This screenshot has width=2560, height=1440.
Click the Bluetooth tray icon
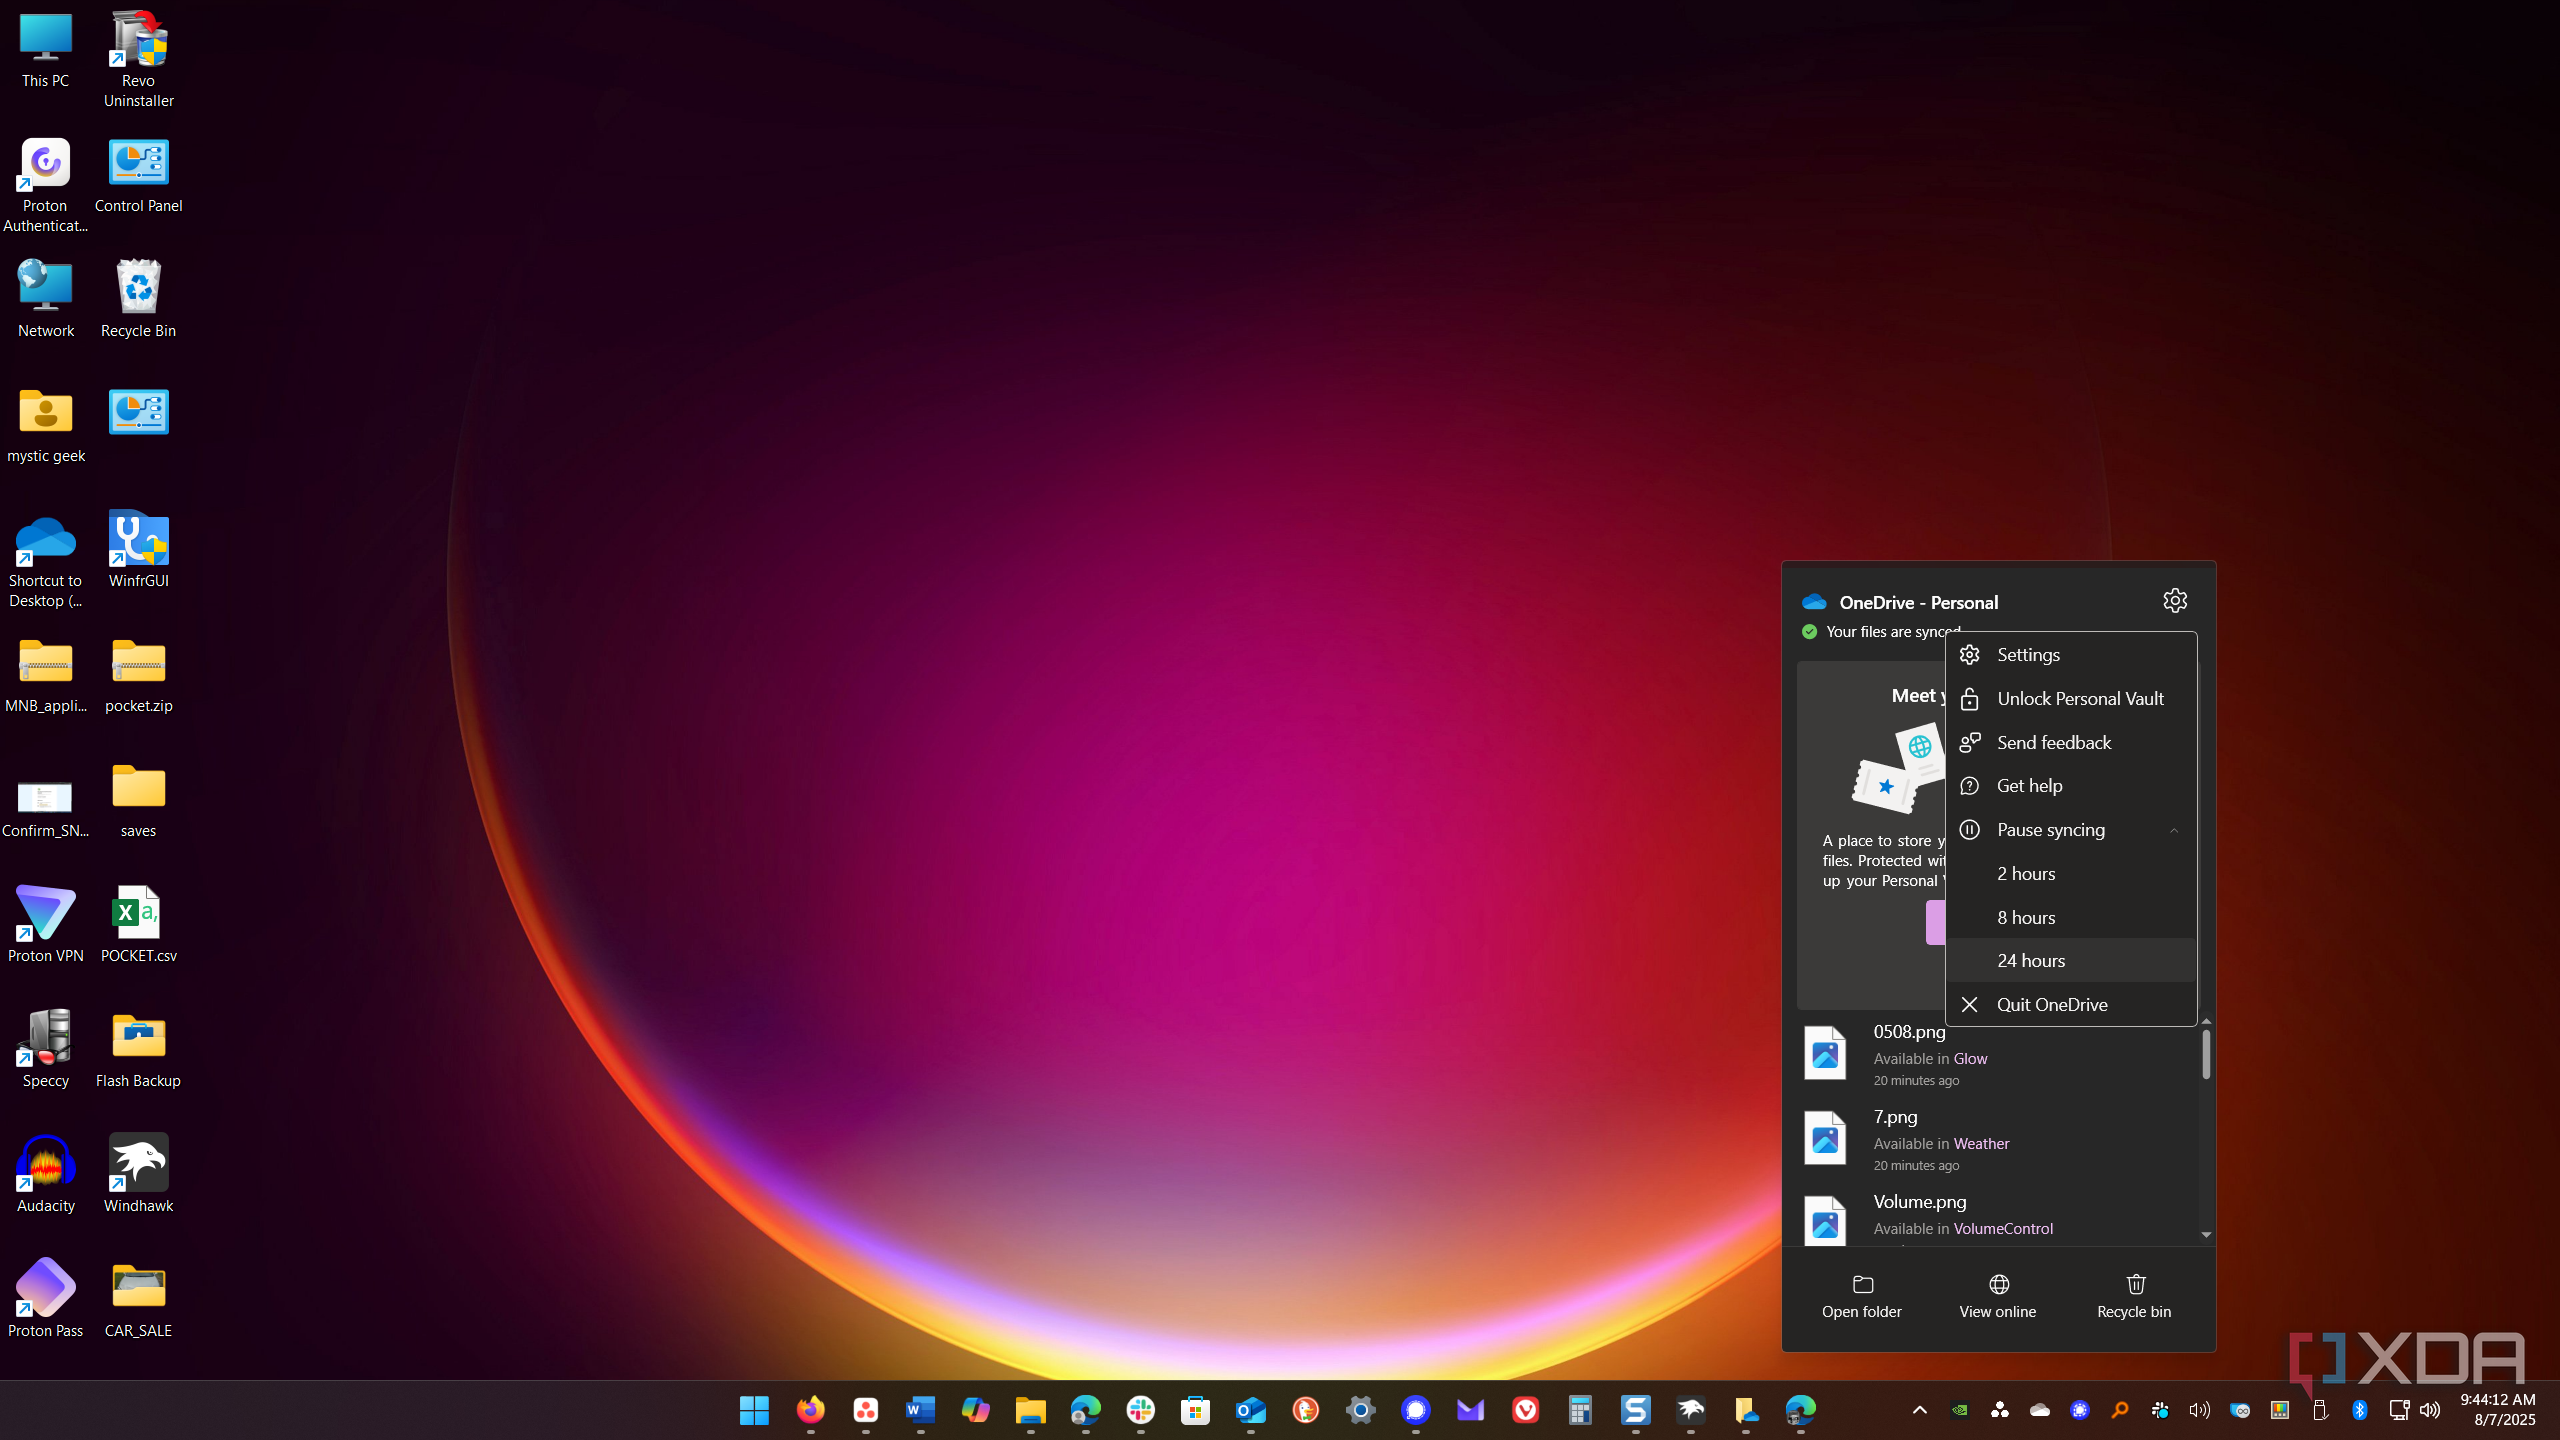click(x=2360, y=1410)
